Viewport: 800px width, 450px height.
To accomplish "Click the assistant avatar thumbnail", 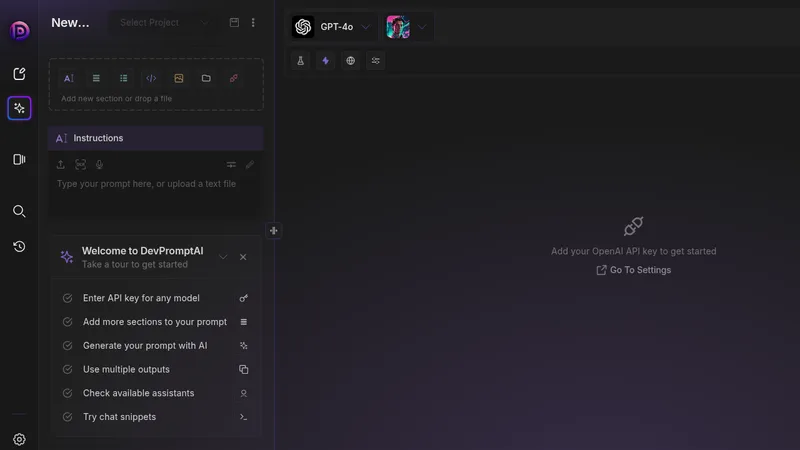I will click(x=398, y=27).
